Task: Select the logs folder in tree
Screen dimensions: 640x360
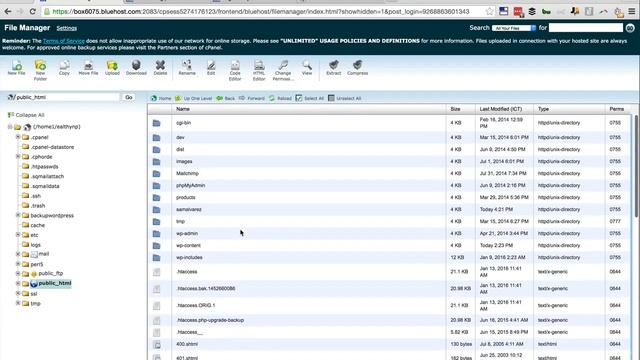Action: tap(36, 245)
